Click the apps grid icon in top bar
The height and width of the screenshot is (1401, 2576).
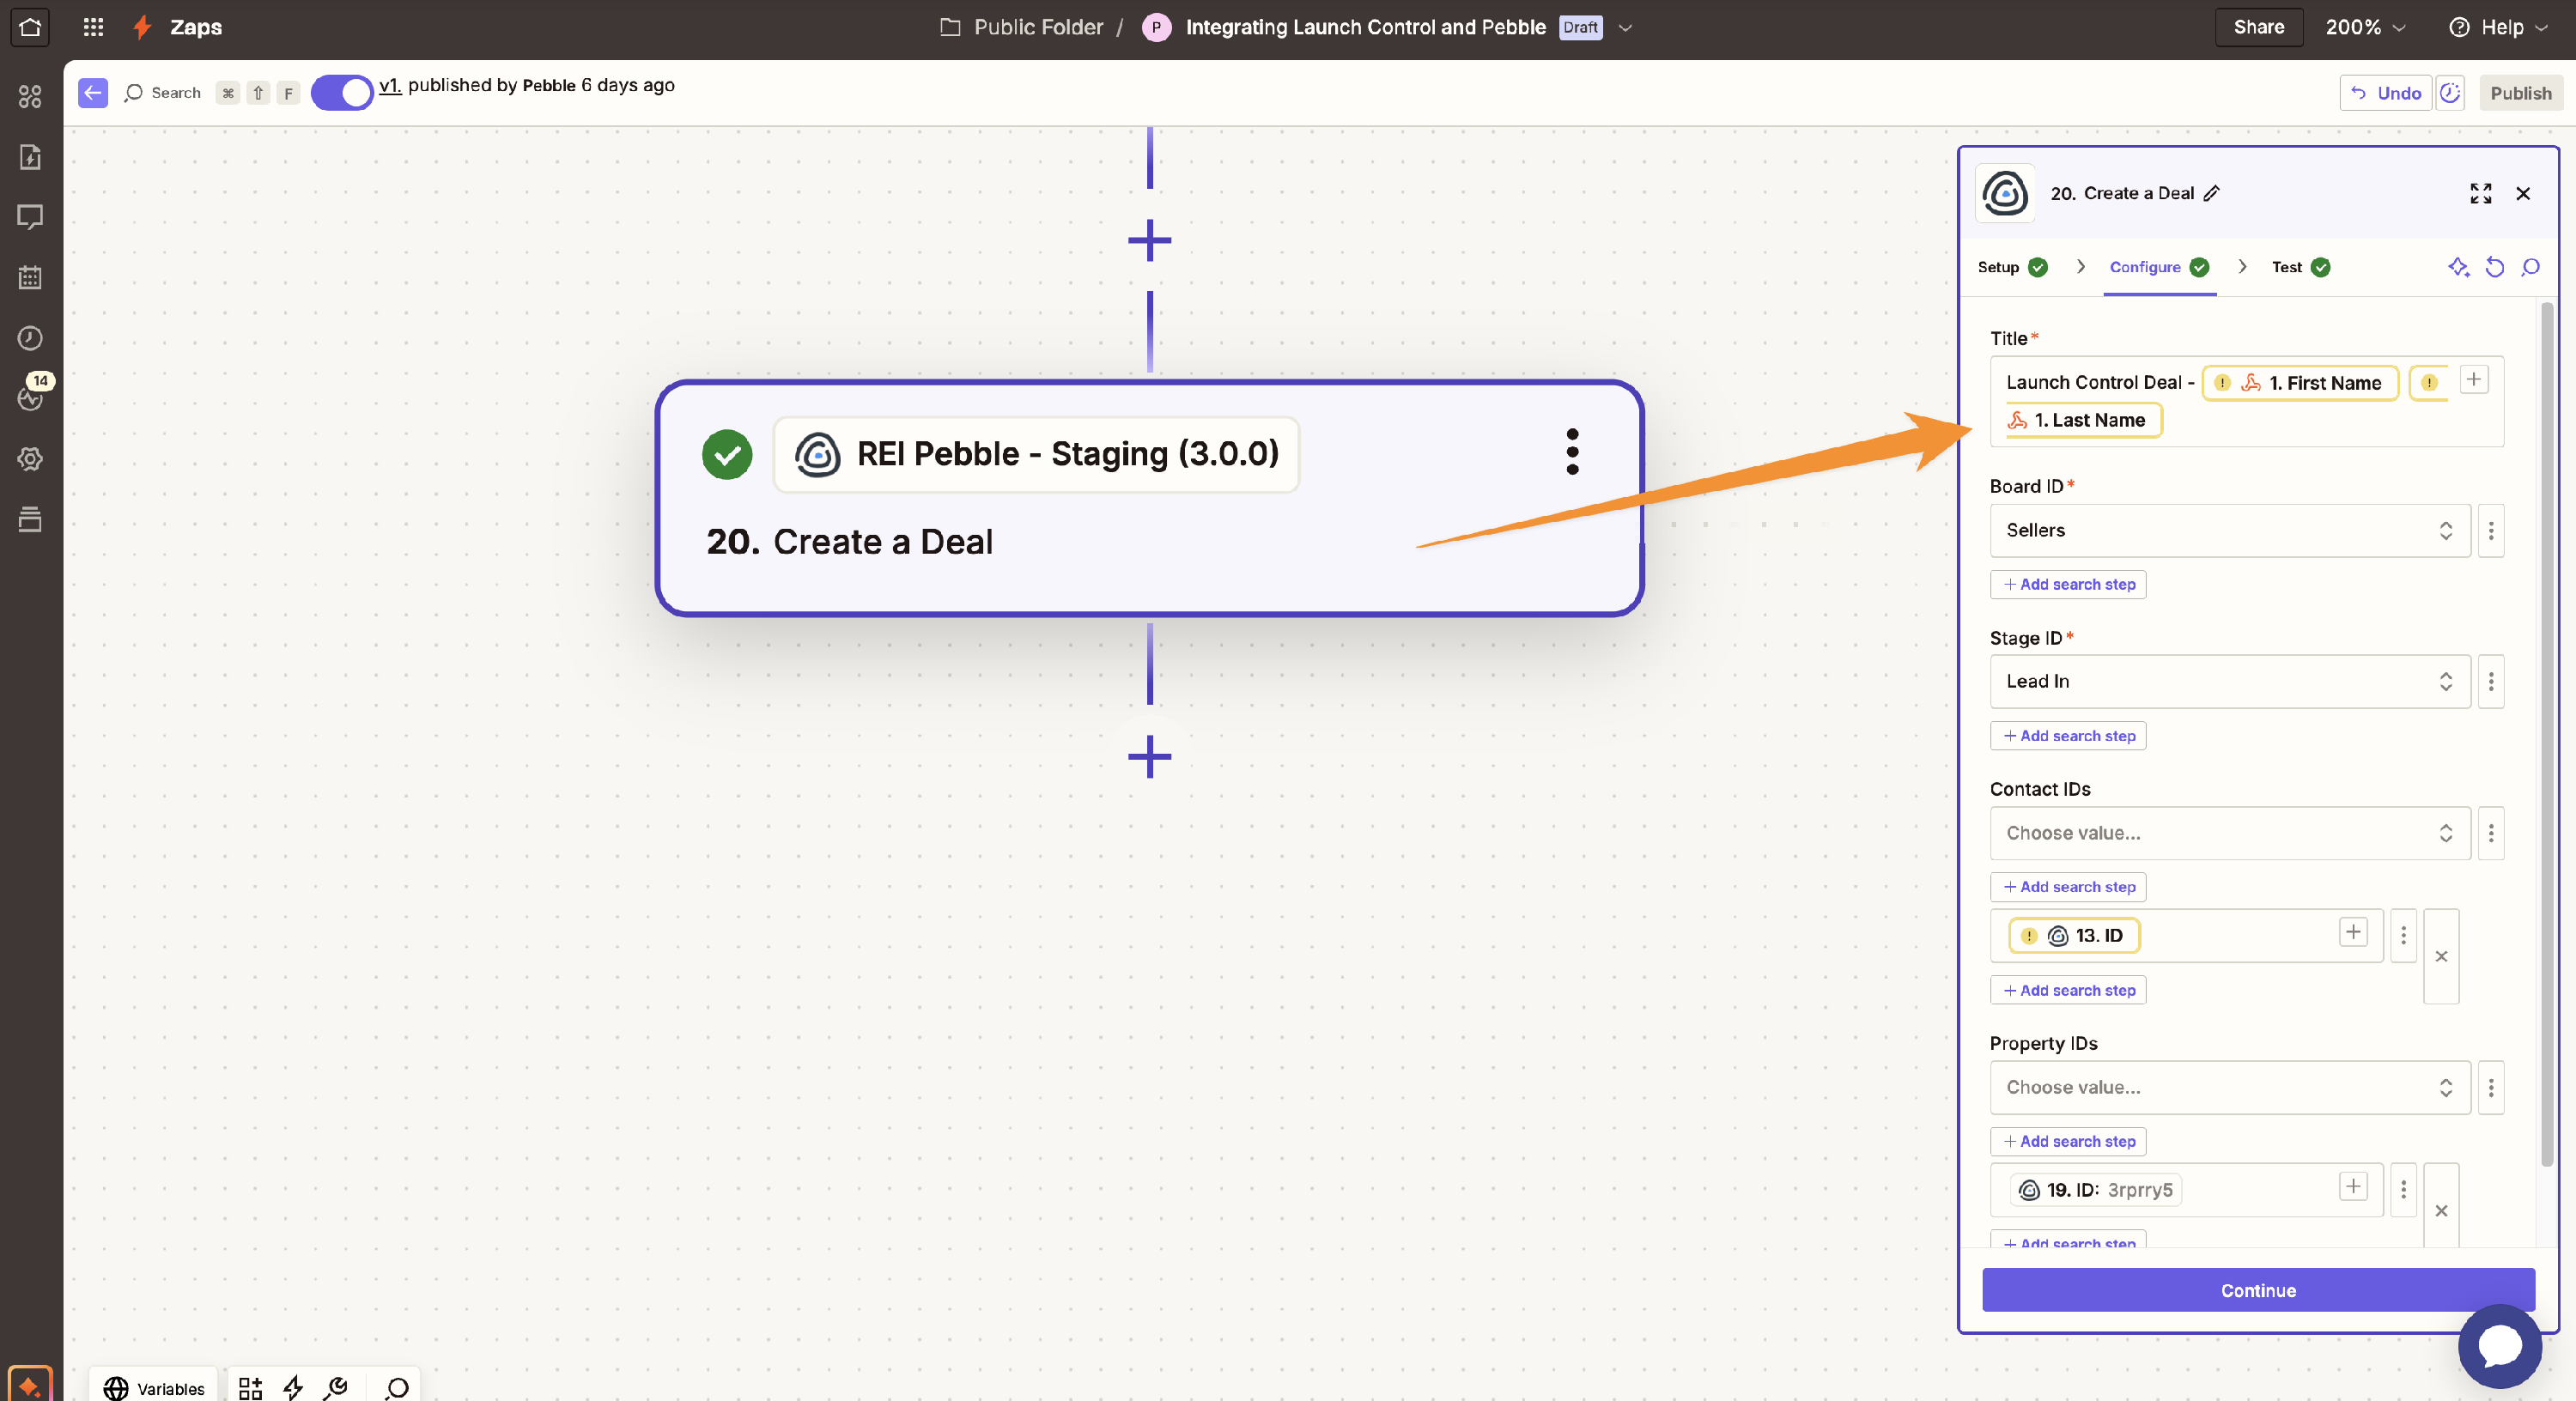click(x=93, y=27)
